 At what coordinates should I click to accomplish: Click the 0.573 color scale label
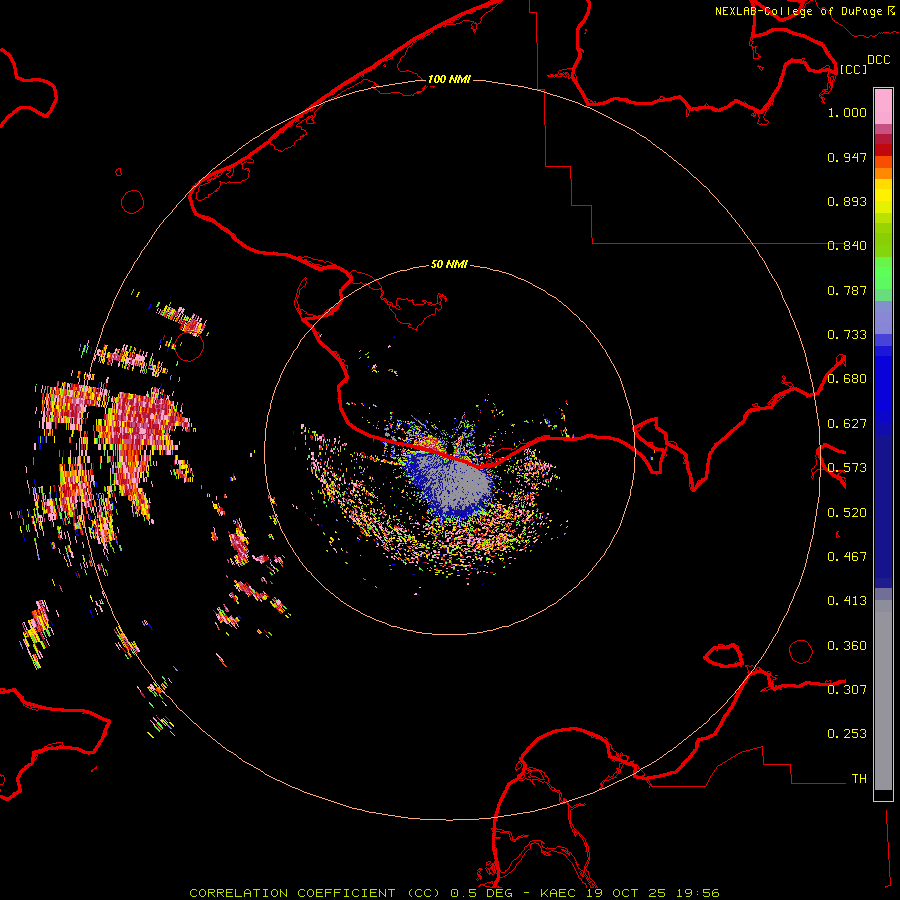click(x=847, y=468)
